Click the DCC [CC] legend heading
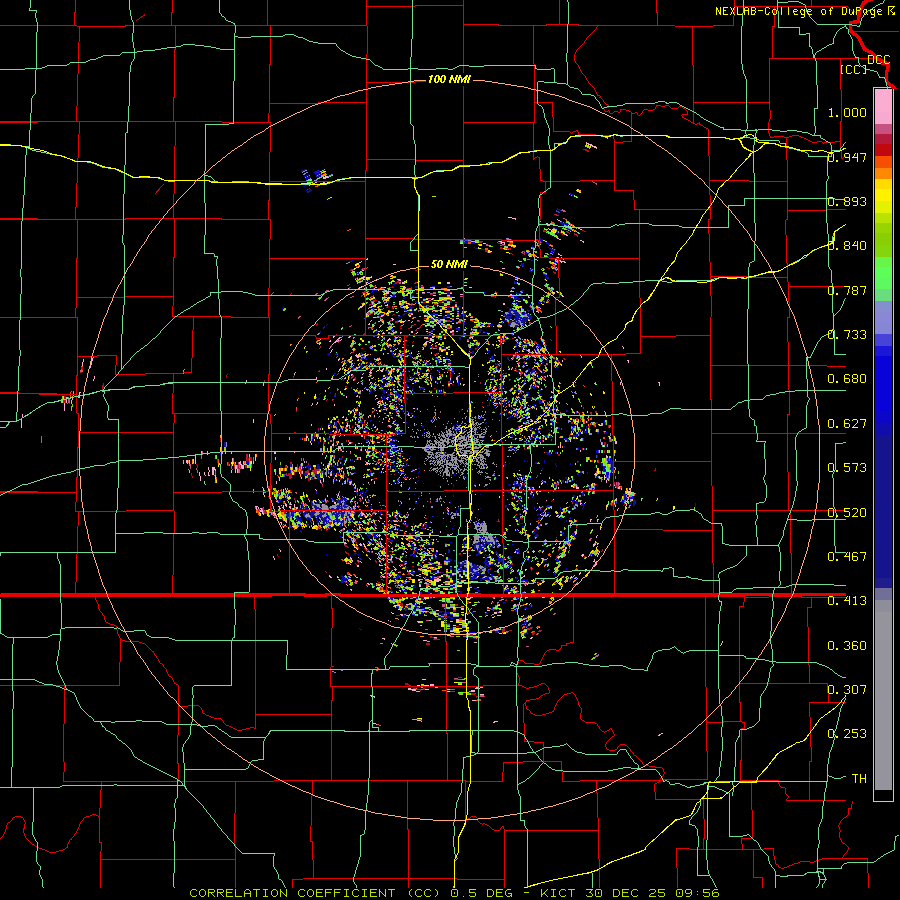This screenshot has height=900, width=900. (x=867, y=64)
